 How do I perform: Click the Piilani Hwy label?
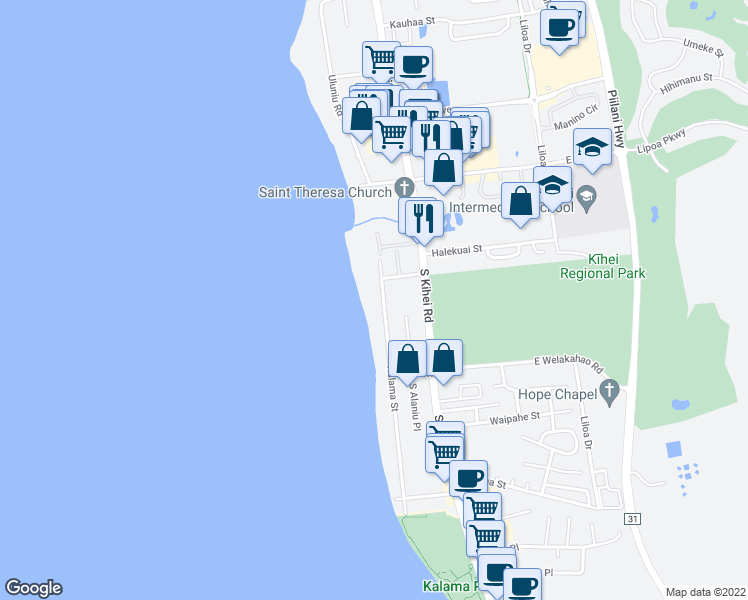point(615,118)
